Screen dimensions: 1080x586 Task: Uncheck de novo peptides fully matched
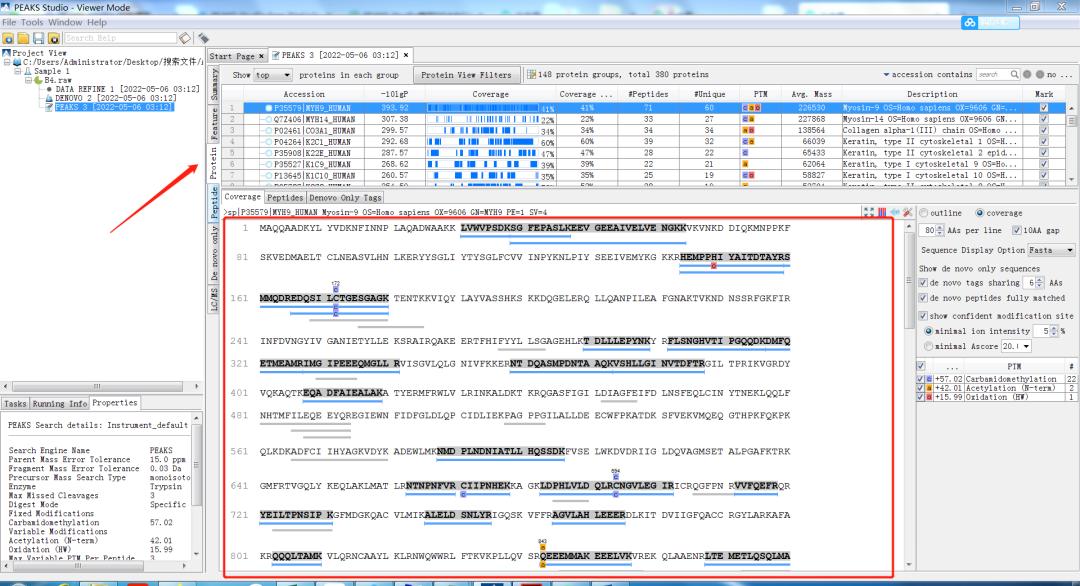coord(923,298)
